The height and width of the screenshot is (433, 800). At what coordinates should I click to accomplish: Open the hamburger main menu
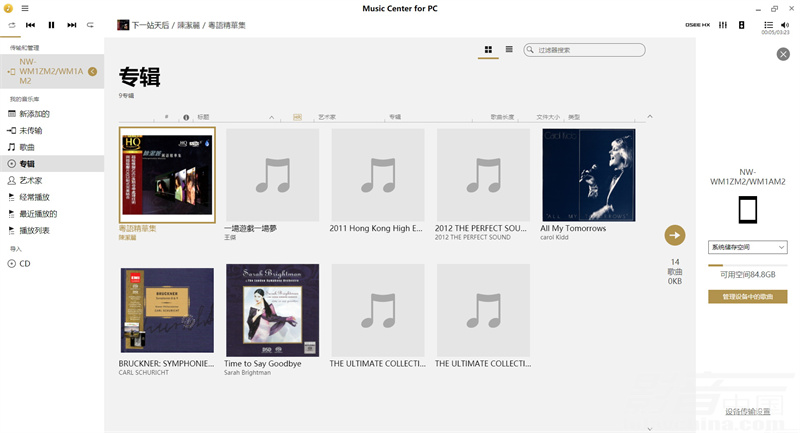tap(24, 8)
